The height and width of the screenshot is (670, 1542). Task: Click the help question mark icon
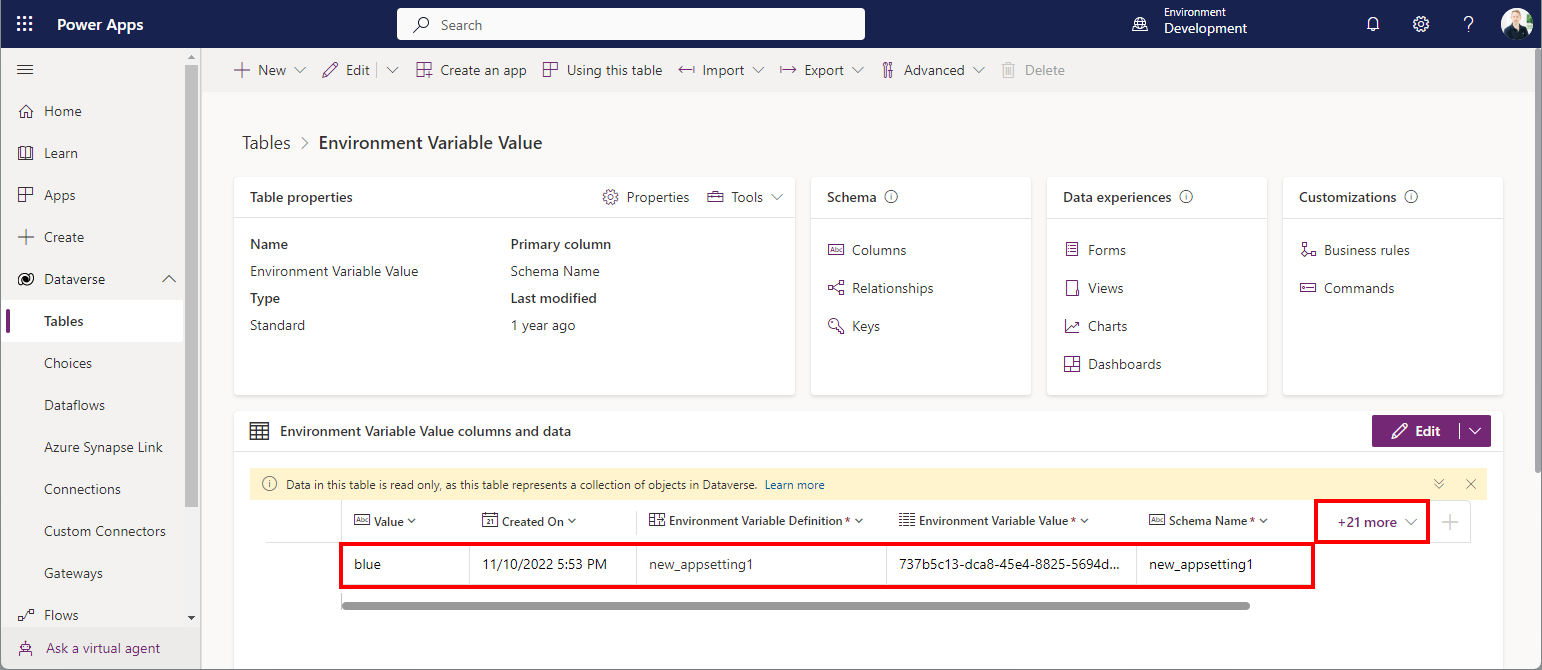(x=1468, y=24)
